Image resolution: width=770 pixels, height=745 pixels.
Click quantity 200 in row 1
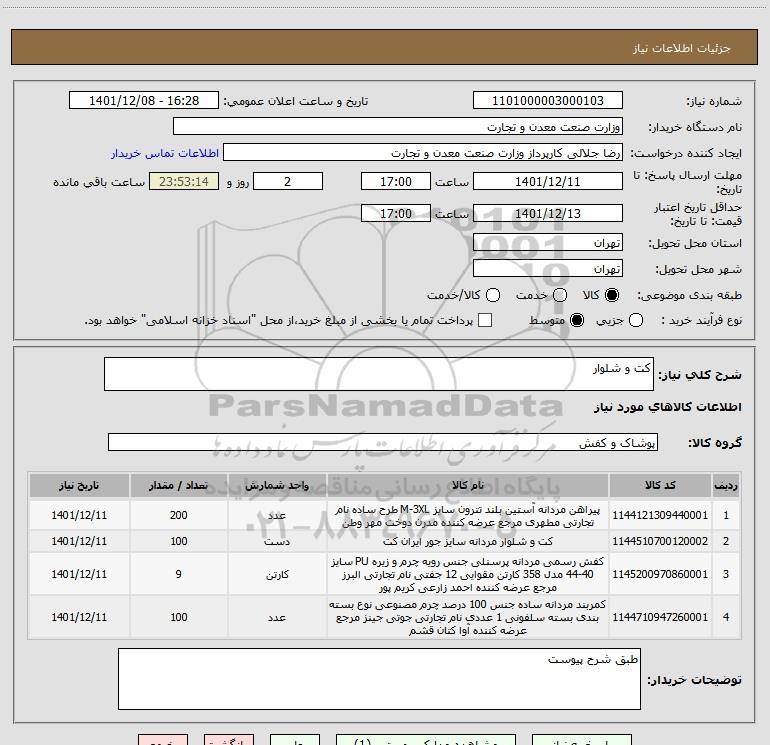click(x=179, y=515)
